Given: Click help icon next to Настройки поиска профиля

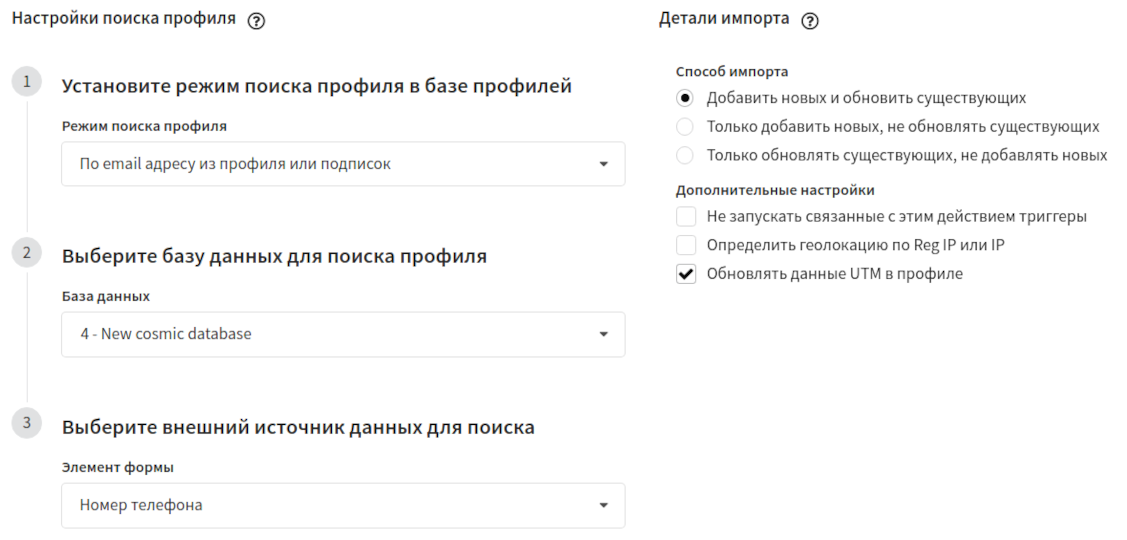Looking at the screenshot, I should (256, 21).
